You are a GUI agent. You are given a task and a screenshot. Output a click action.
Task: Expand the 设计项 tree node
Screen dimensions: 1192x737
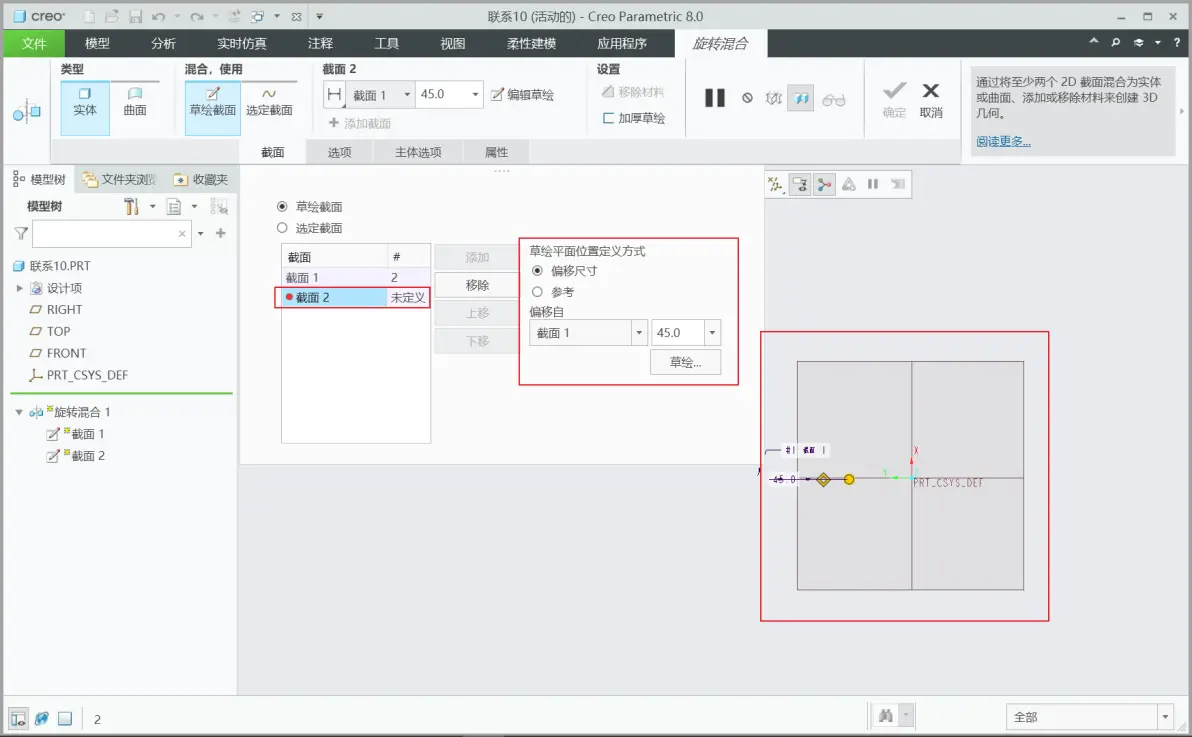[x=20, y=288]
